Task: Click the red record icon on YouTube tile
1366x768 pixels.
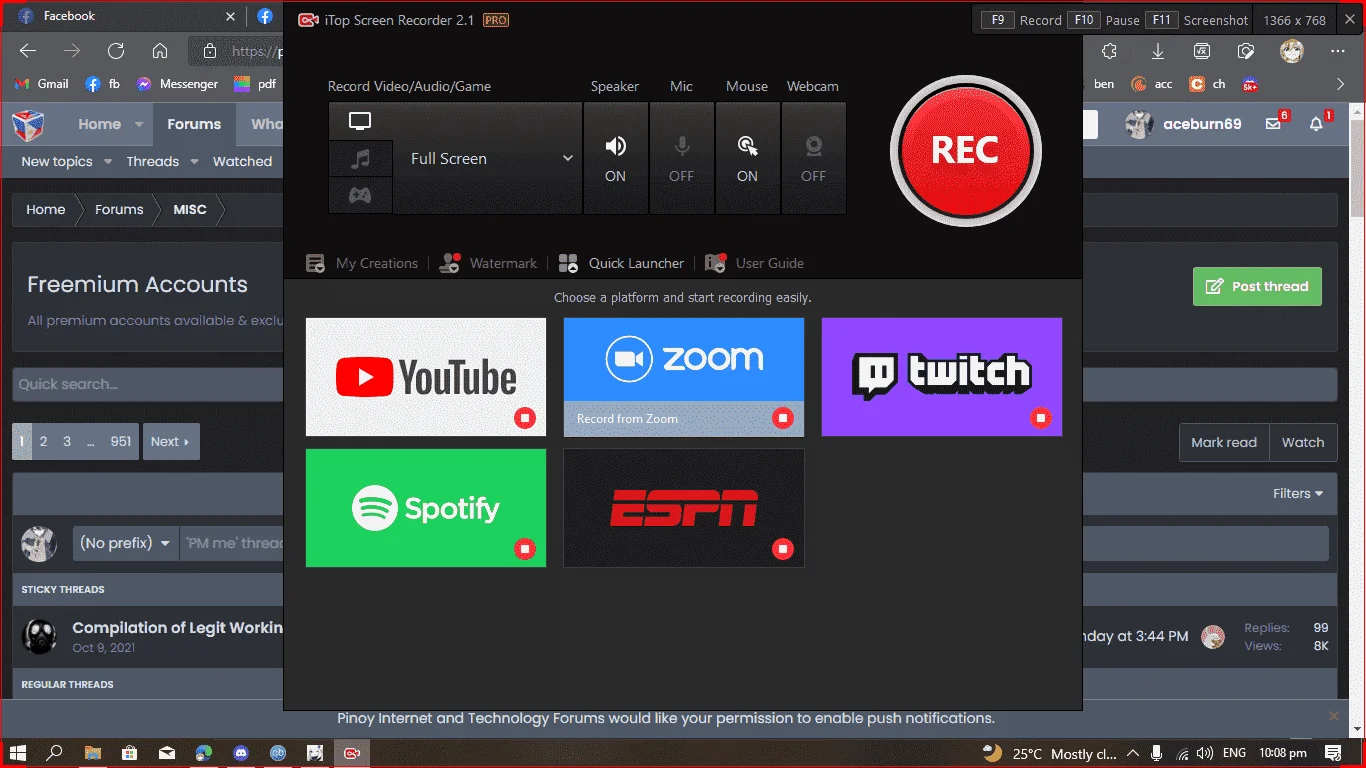Action: [x=525, y=418]
